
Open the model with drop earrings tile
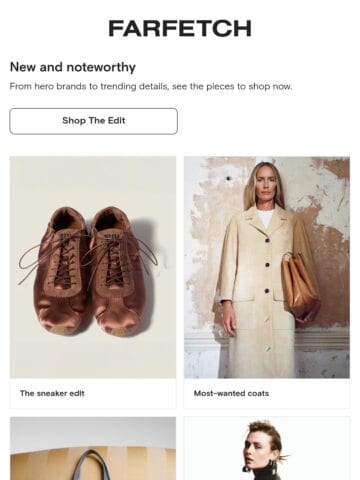[x=267, y=448]
